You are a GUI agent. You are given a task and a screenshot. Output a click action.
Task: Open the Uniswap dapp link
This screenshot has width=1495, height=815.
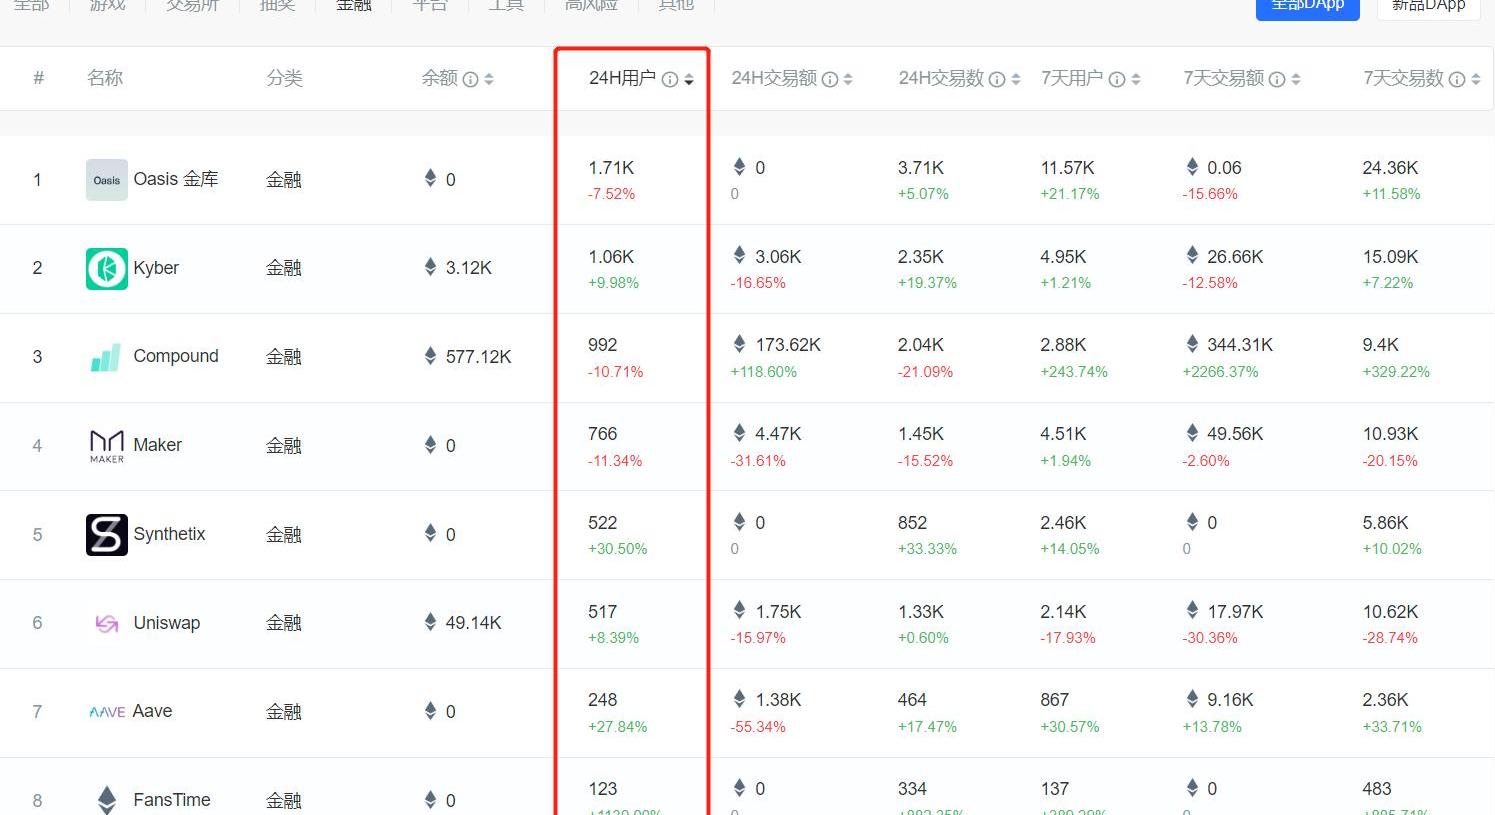[x=167, y=623]
